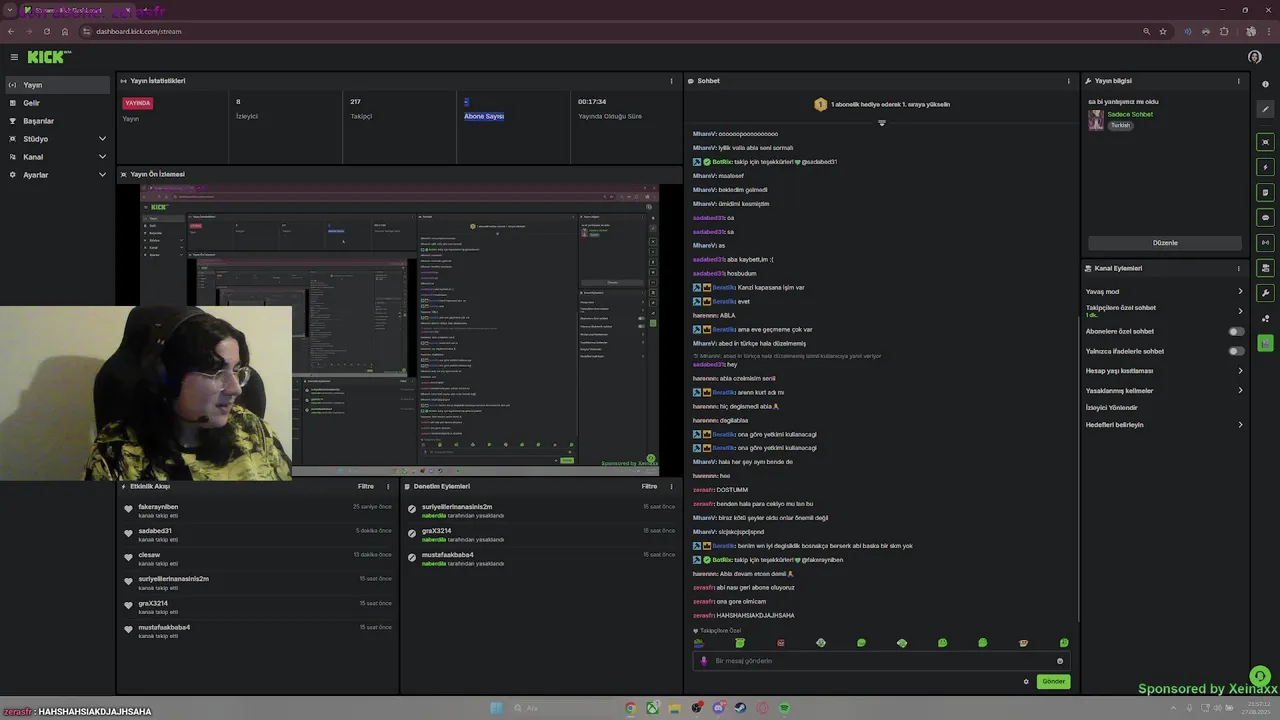1280x720 pixels.
Task: Open Yasaklanmış kelimeler settings
Action: 1165,391
